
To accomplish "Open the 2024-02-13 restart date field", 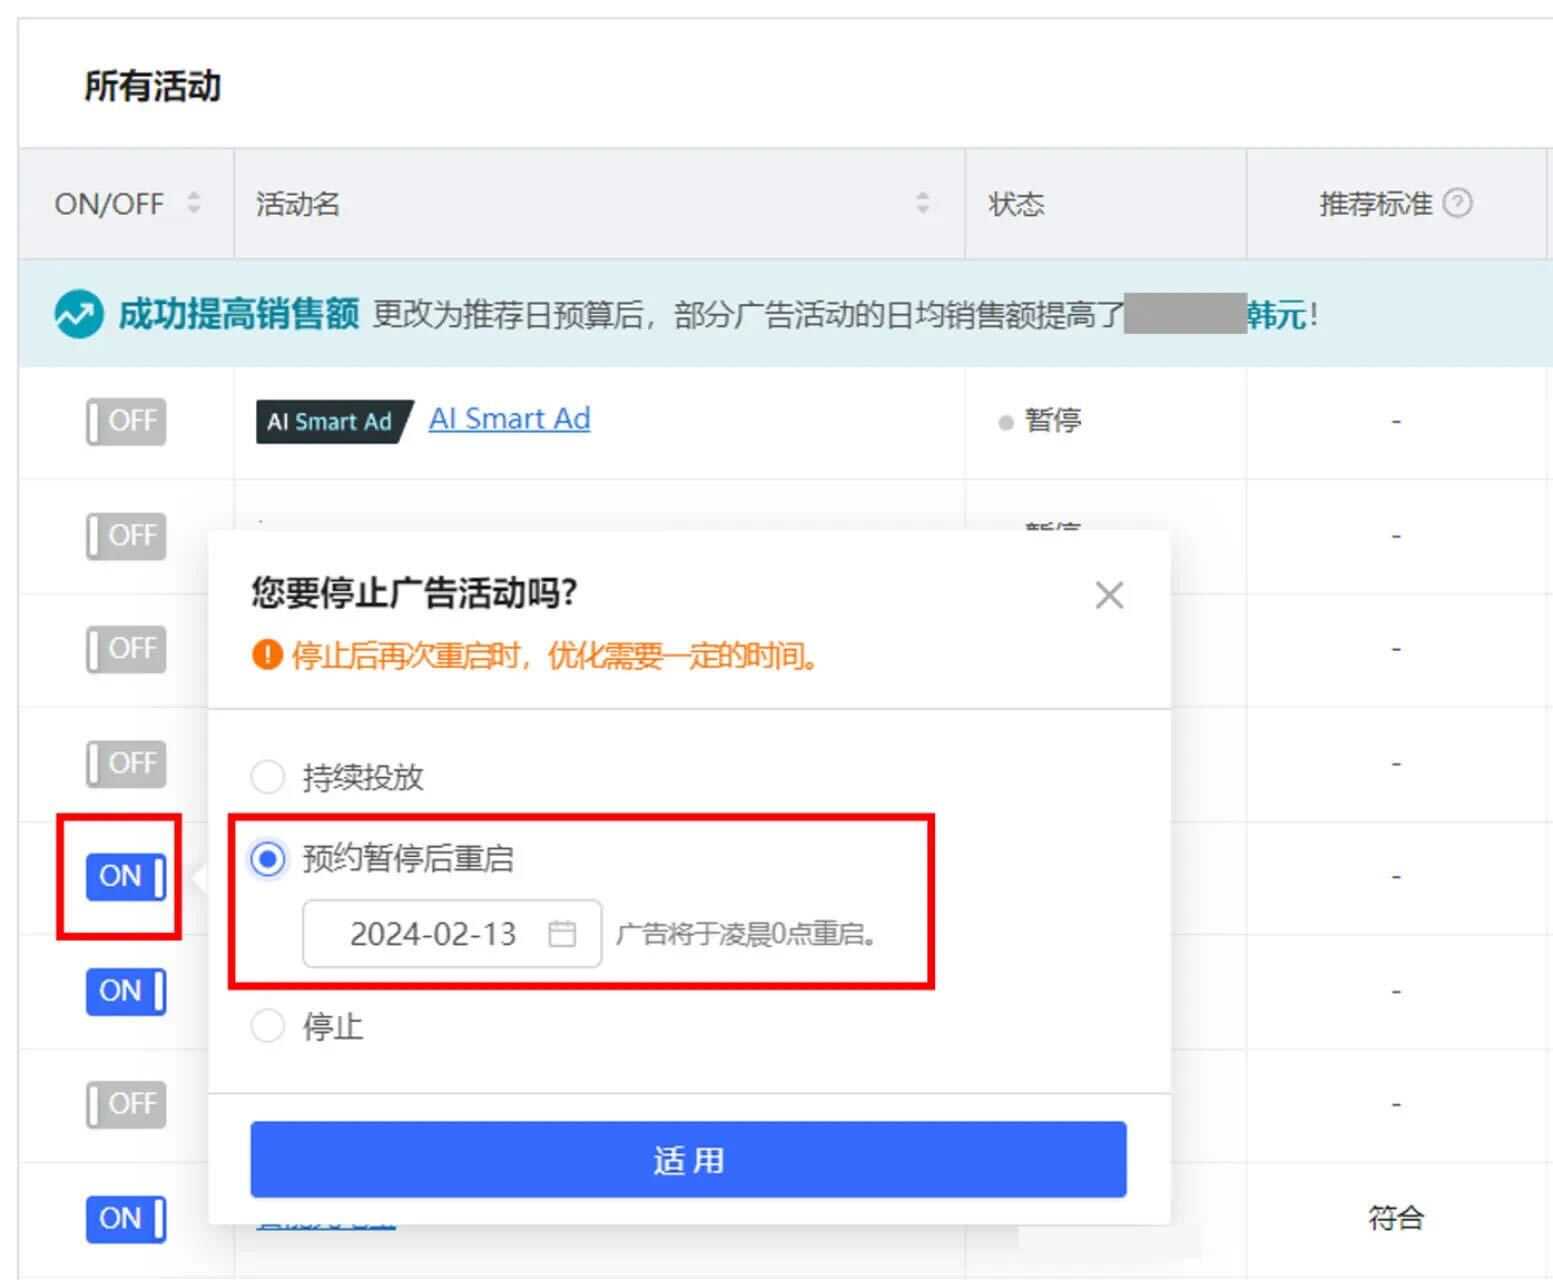I will click(452, 934).
